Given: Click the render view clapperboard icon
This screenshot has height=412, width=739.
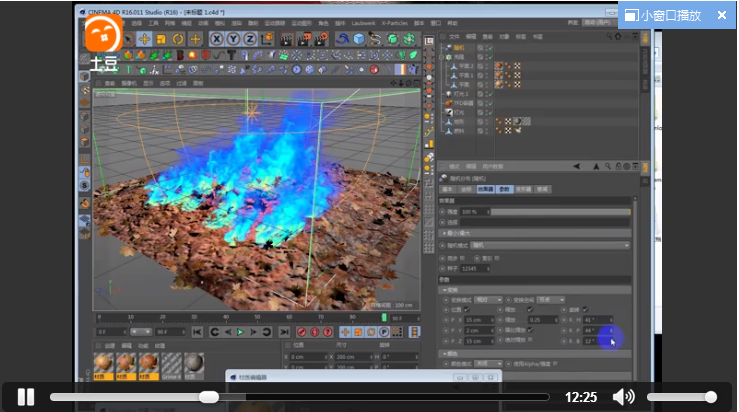Looking at the screenshot, I should 287,39.
